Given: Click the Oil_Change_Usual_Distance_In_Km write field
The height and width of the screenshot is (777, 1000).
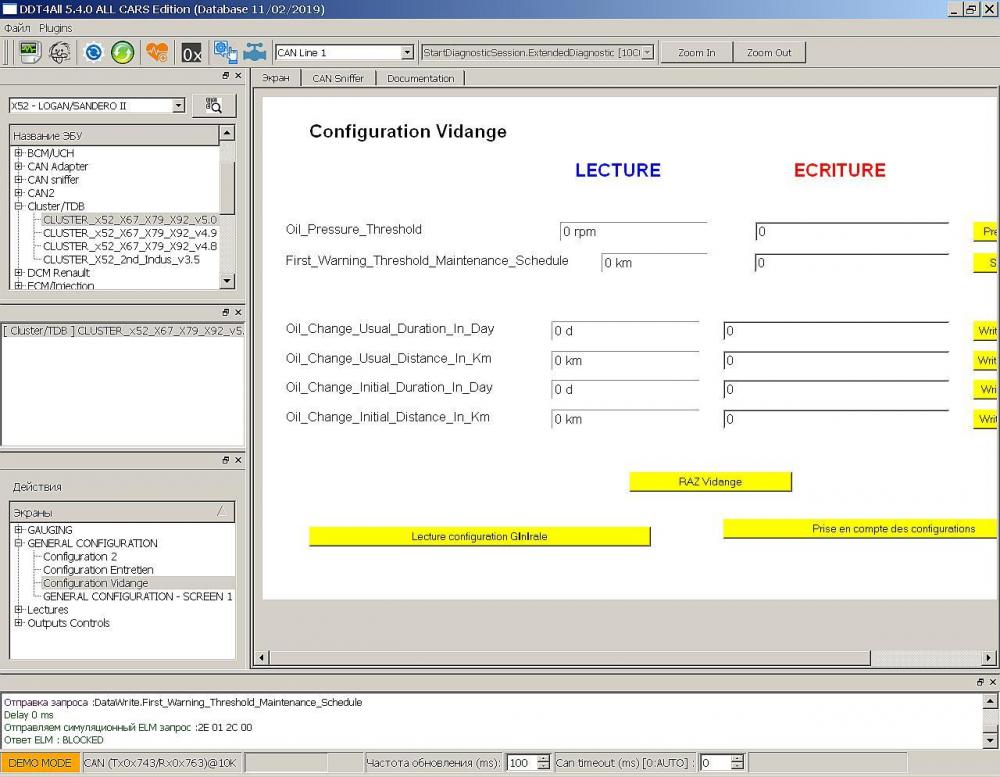Looking at the screenshot, I should coord(836,360).
